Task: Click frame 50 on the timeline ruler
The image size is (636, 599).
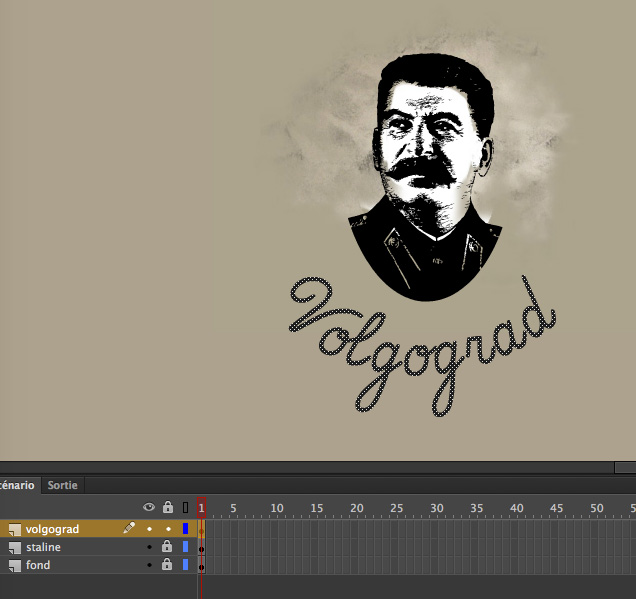Action: [x=596, y=508]
